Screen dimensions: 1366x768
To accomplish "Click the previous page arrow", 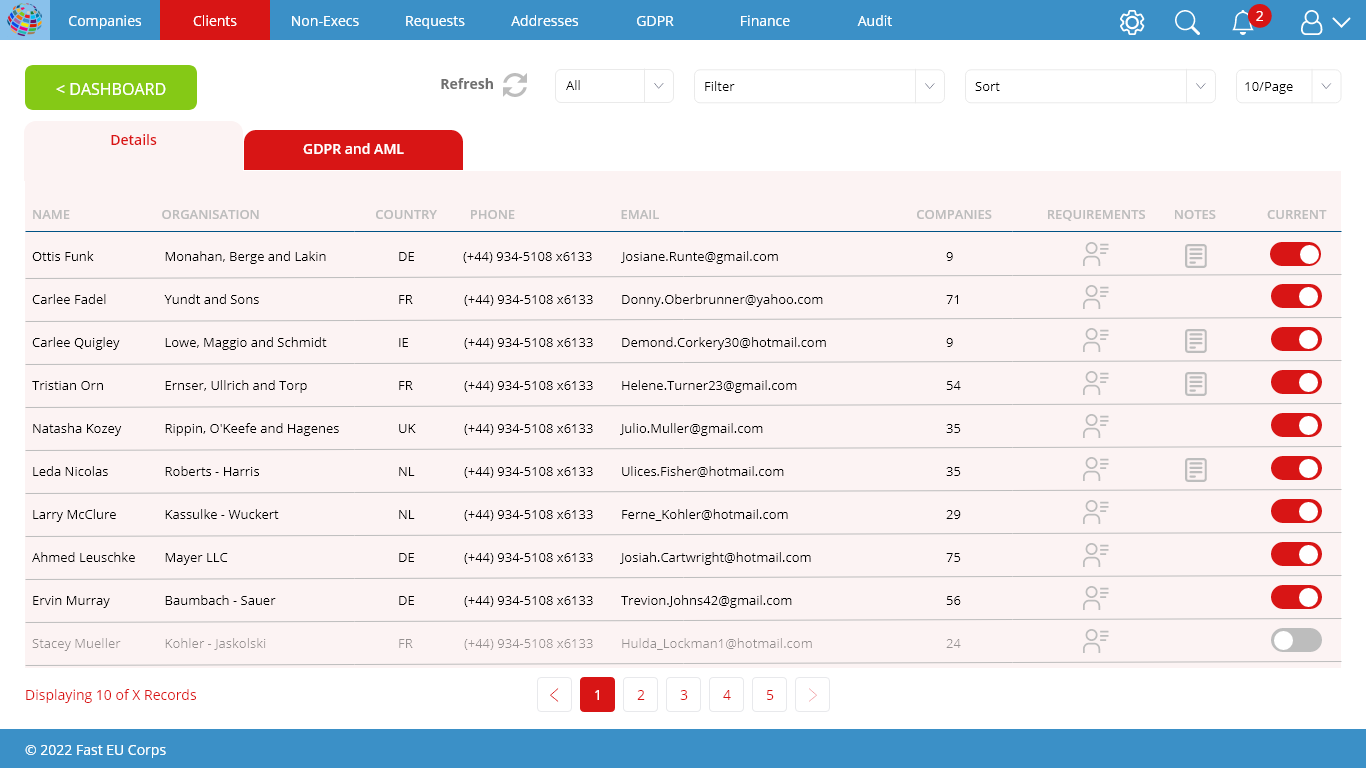I will click(554, 695).
